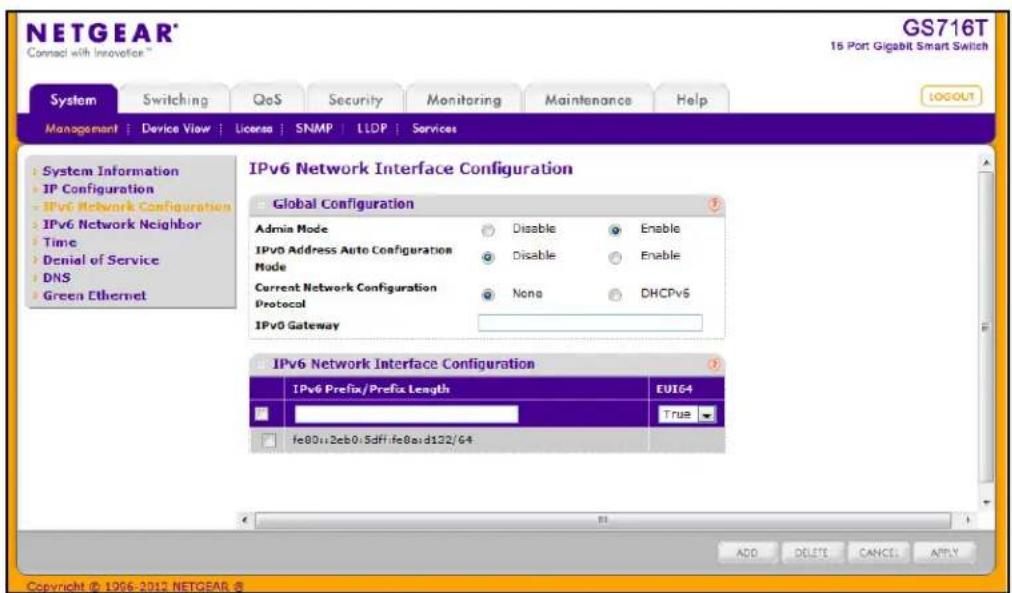The image size is (1012, 593).
Task: Click the fe80::2eb0:5dff:fe8a:d132/64 address text
Action: point(382,440)
